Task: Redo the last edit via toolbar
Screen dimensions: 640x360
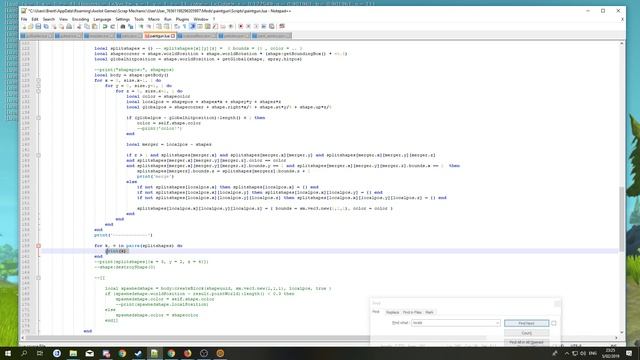Action: 113,27
